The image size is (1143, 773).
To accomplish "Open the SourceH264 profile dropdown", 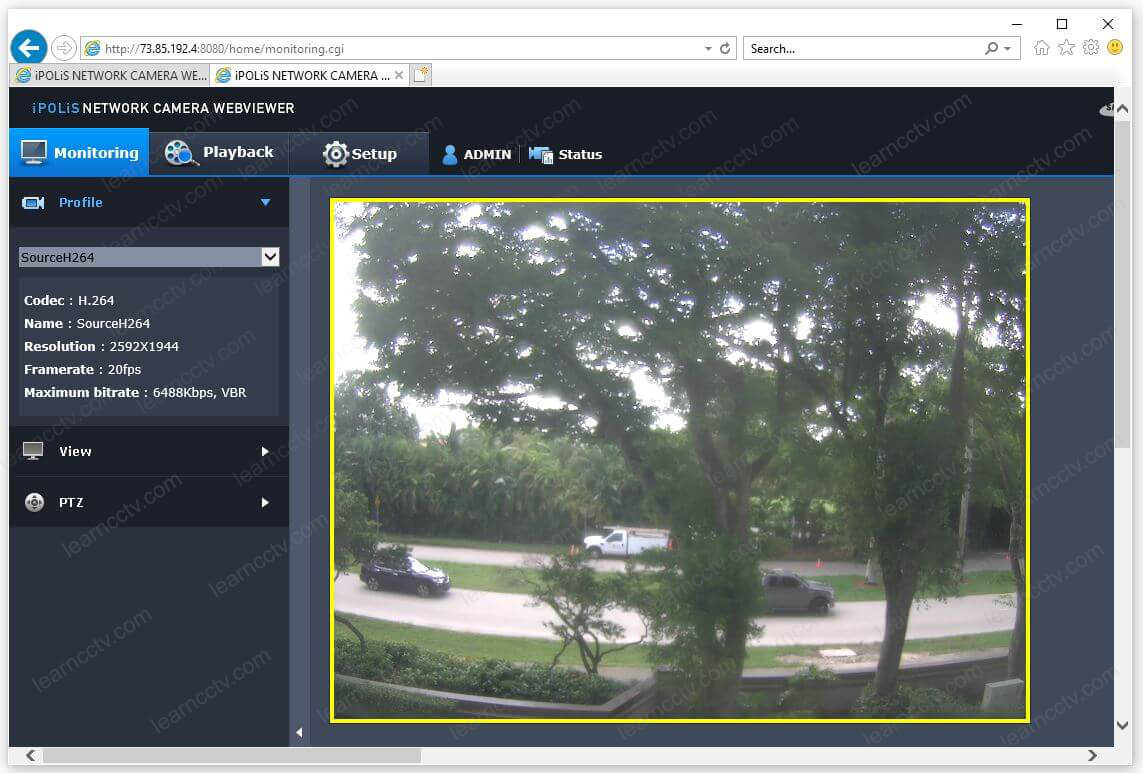I will click(149, 257).
